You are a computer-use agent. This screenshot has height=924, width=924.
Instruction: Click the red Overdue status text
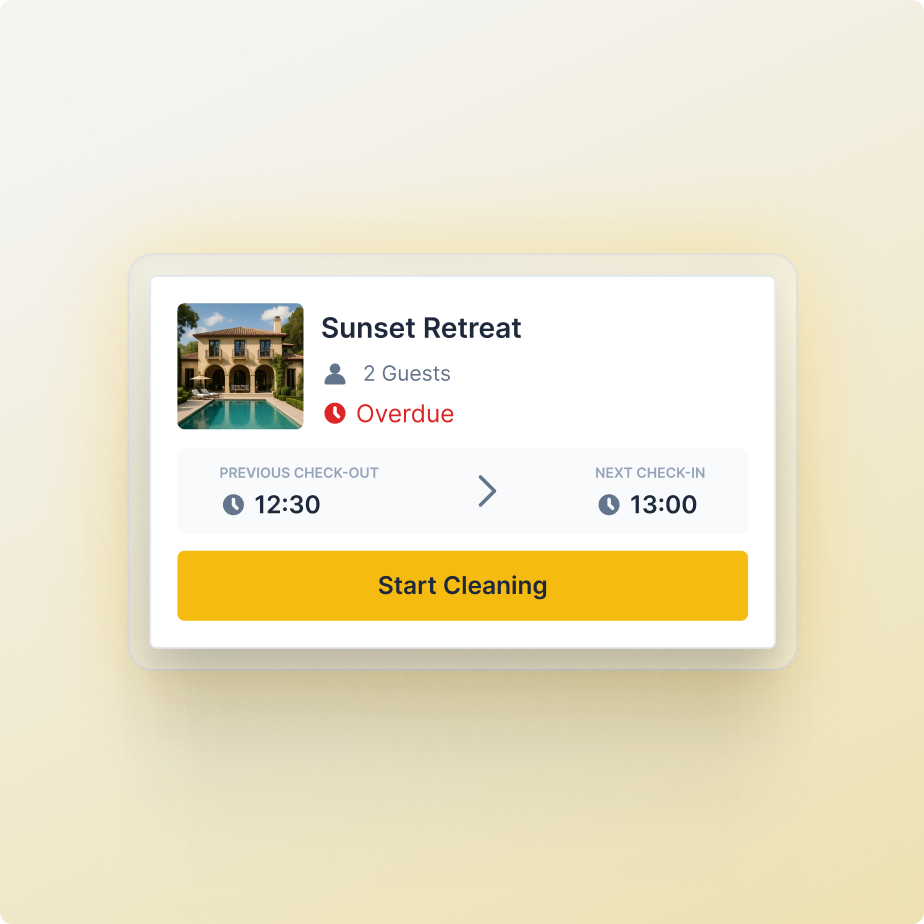pyautogui.click(x=405, y=413)
